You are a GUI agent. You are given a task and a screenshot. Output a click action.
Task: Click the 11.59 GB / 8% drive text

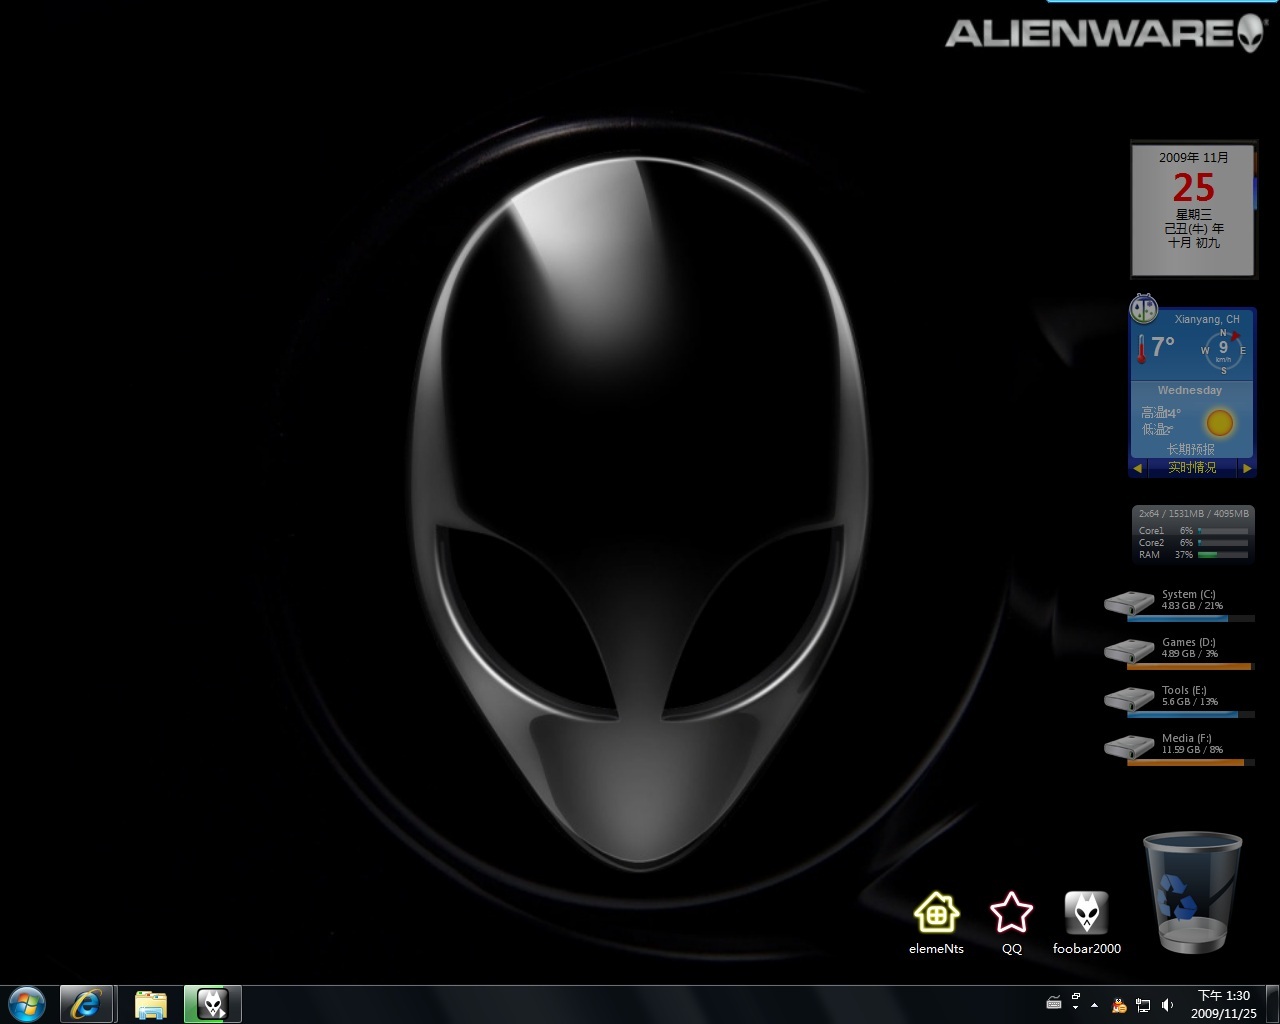[x=1192, y=750]
